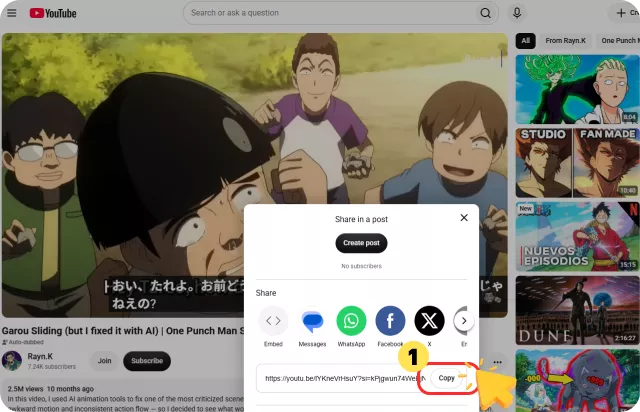640x412 pixels.
Task: Click the magnifier search button
Action: [485, 13]
